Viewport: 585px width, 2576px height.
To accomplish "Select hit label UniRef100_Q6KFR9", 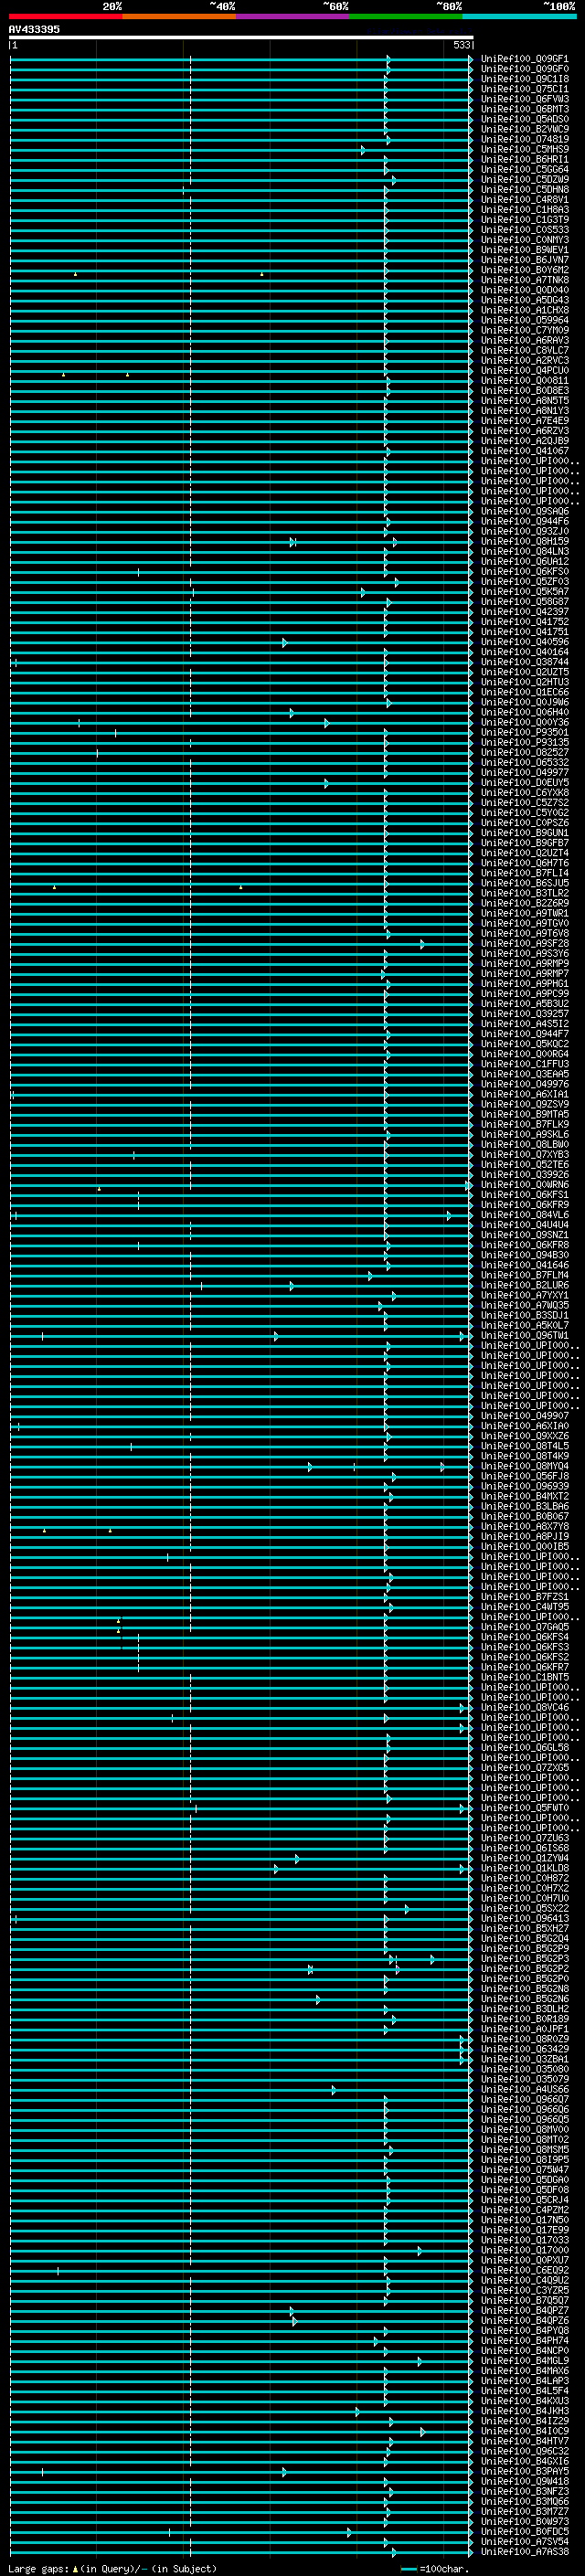I will [525, 1204].
